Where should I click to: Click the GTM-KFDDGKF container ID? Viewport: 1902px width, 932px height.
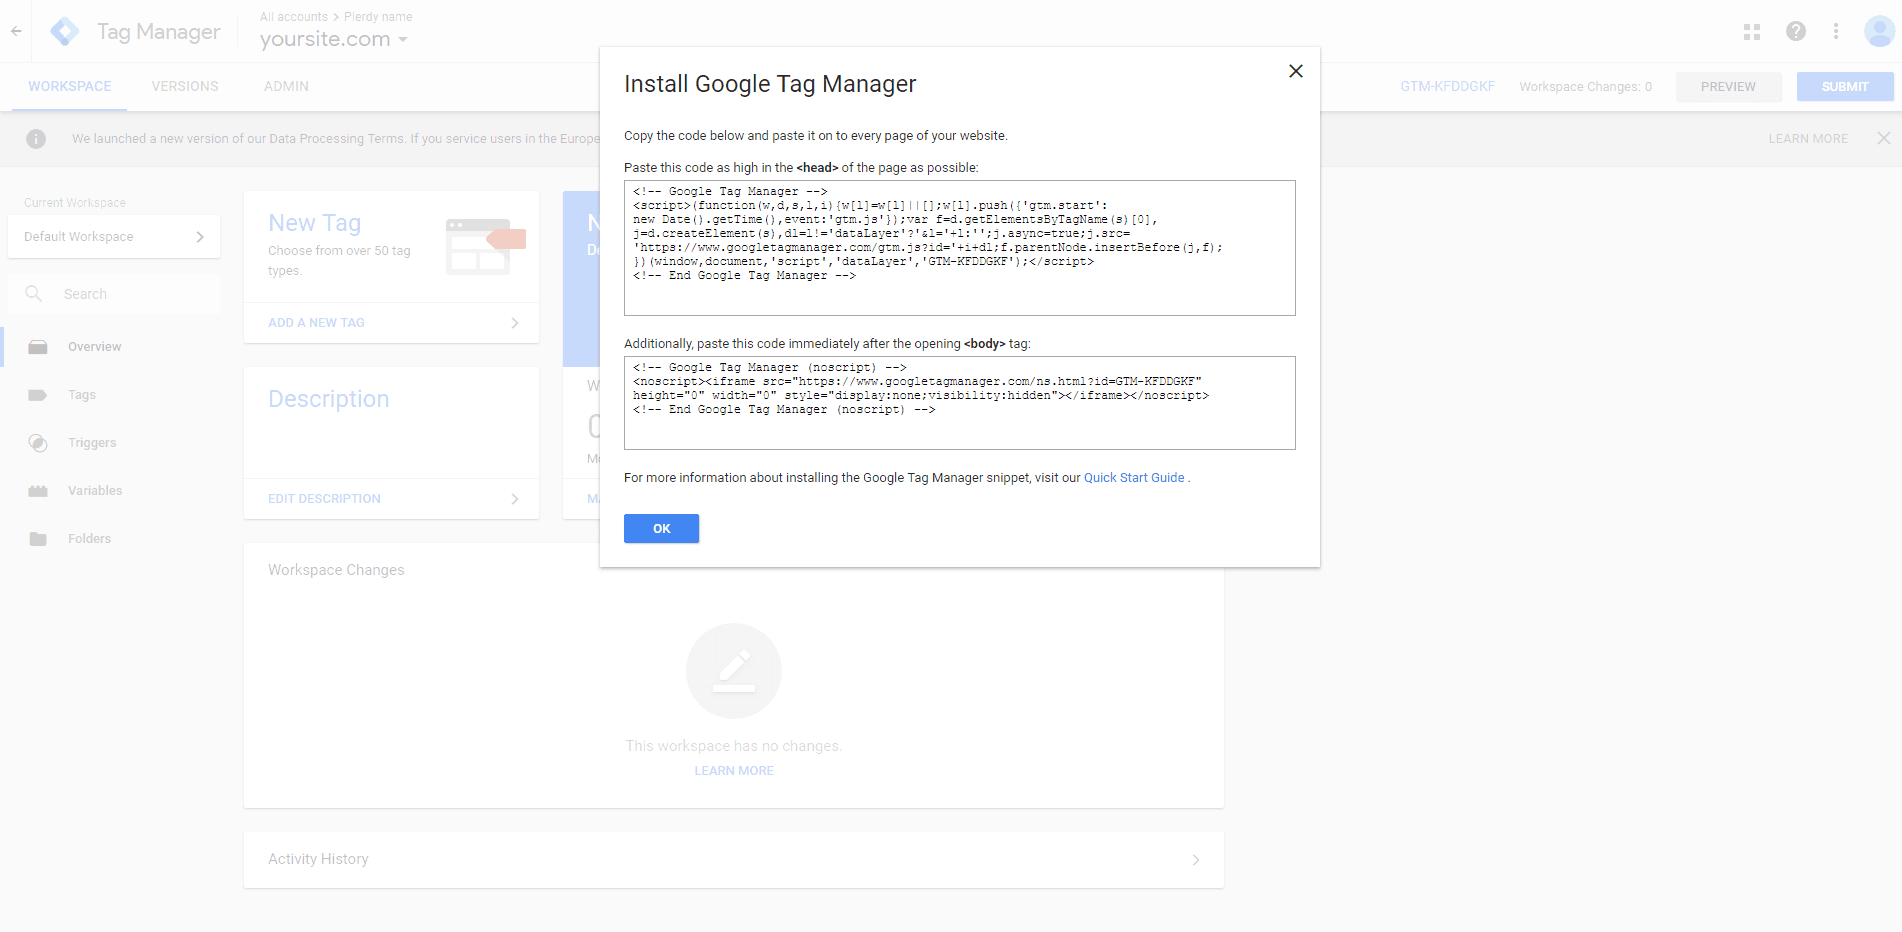(1447, 87)
